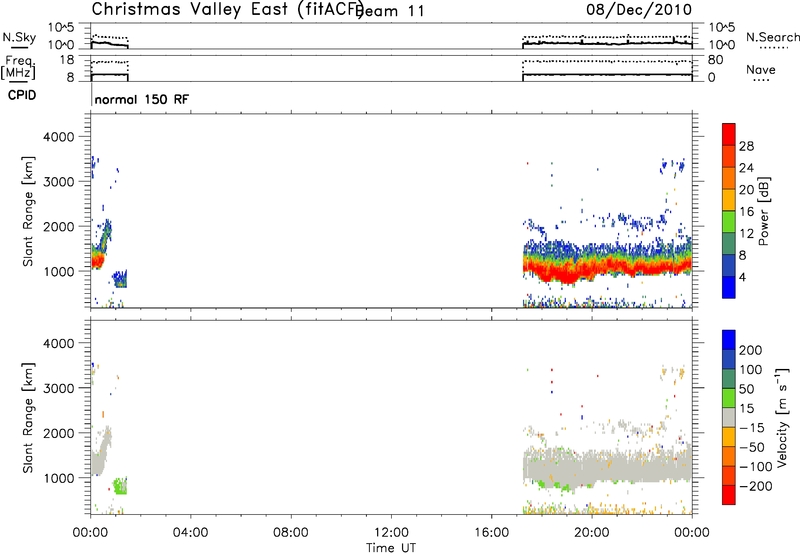Click the '12:00' time tick label
Image resolution: width=800 pixels, height=554 pixels.
point(391,533)
